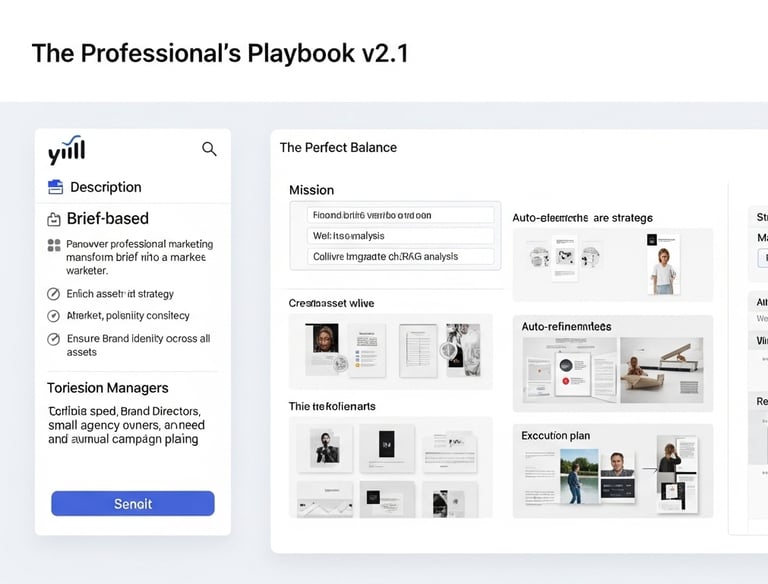Open the Excution plan card
Image resolution: width=768 pixels, height=584 pixels.
pyautogui.click(x=613, y=471)
